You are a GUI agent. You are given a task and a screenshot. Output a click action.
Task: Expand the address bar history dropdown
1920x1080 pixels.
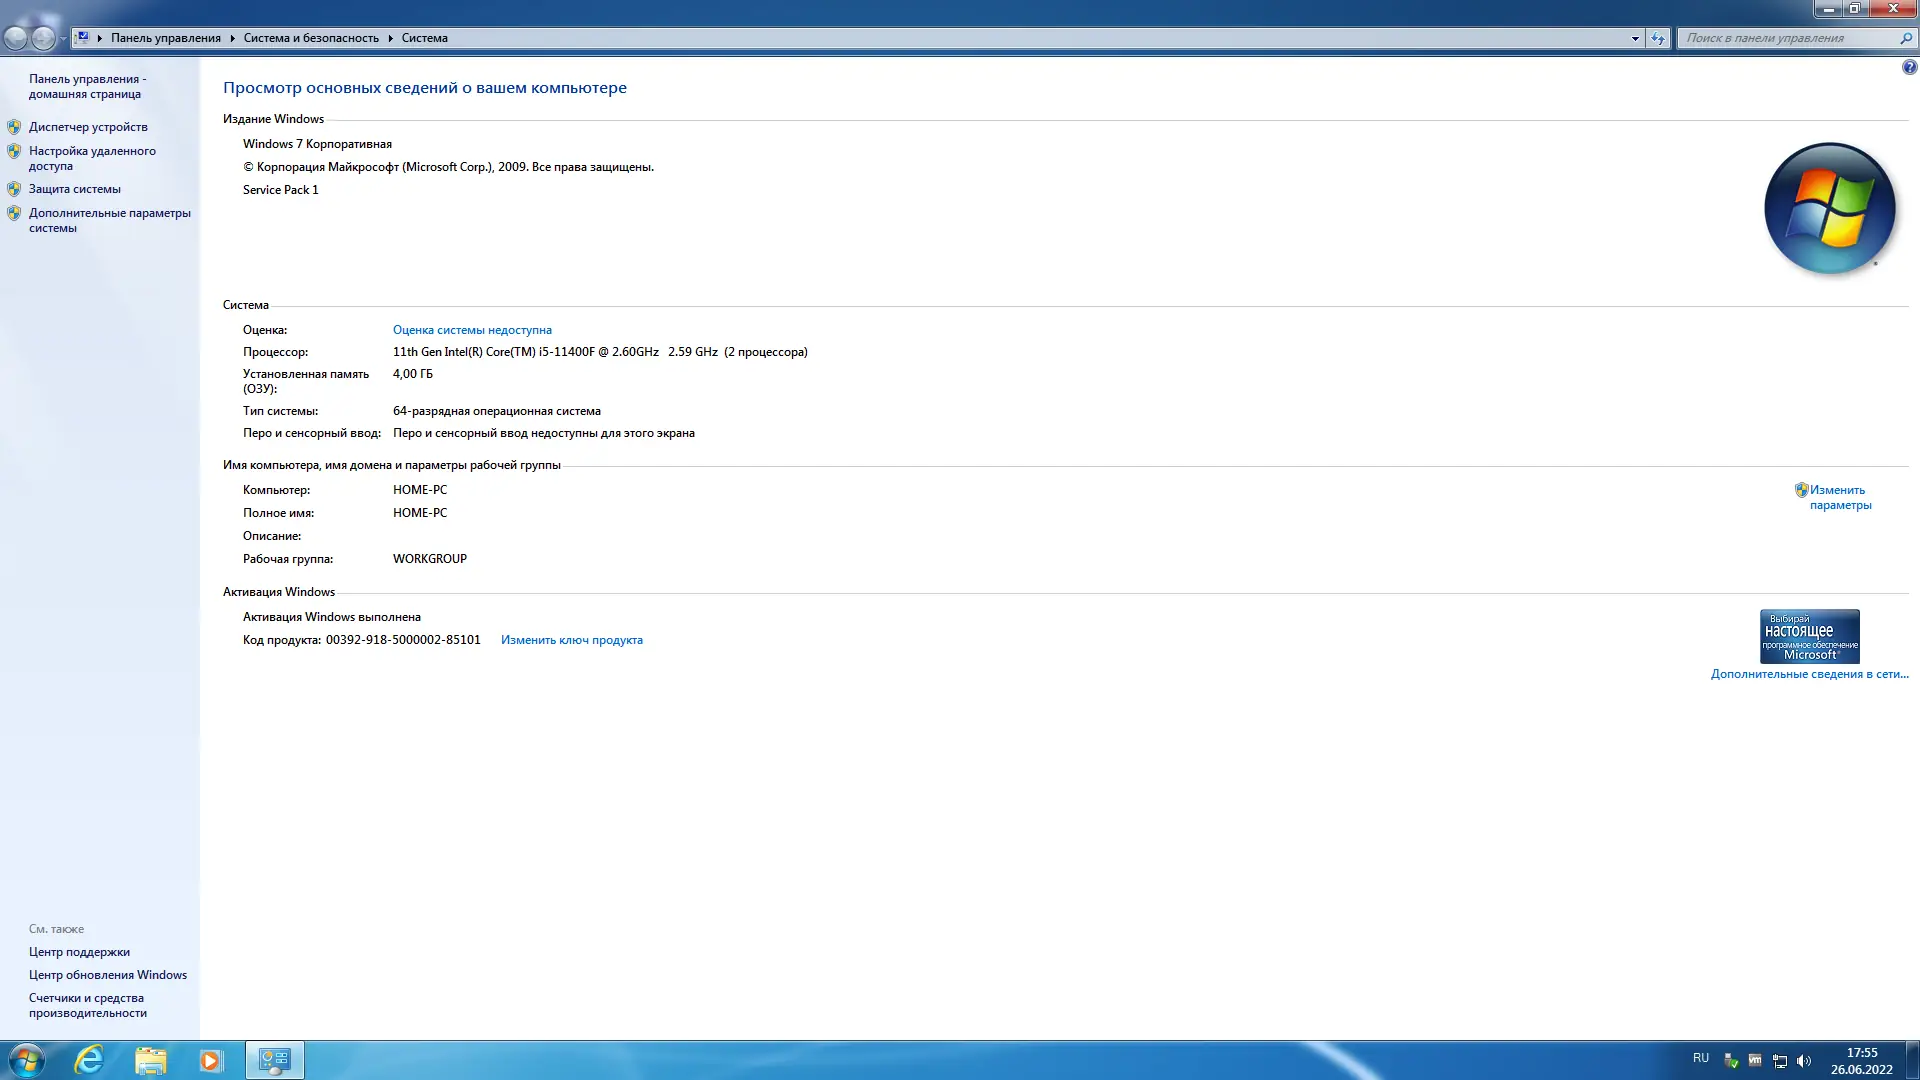click(1635, 38)
